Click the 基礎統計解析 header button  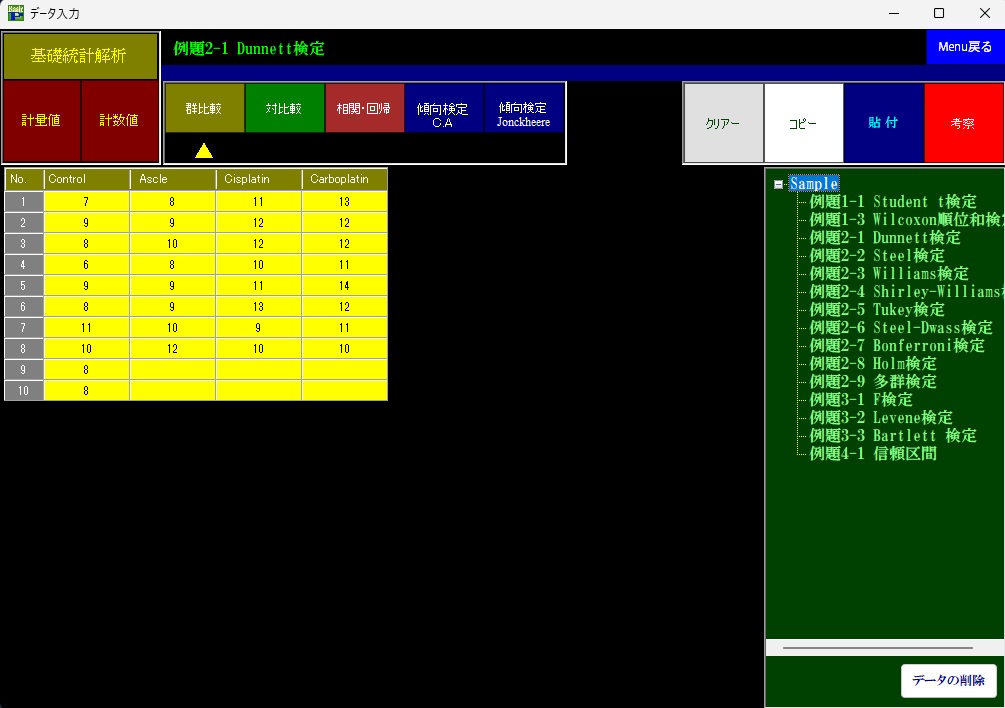tap(80, 56)
